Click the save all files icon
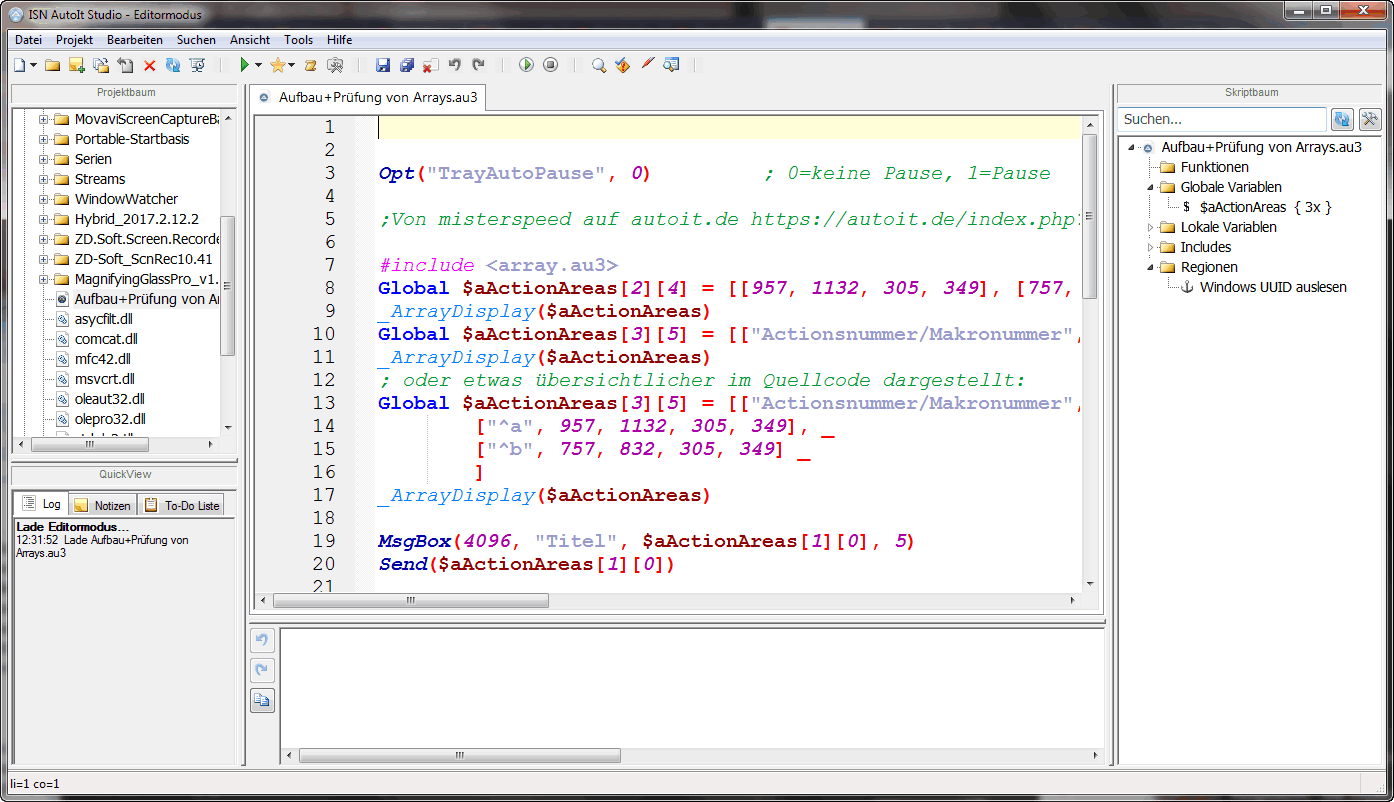Viewport: 1394px width, 802px height. point(407,65)
